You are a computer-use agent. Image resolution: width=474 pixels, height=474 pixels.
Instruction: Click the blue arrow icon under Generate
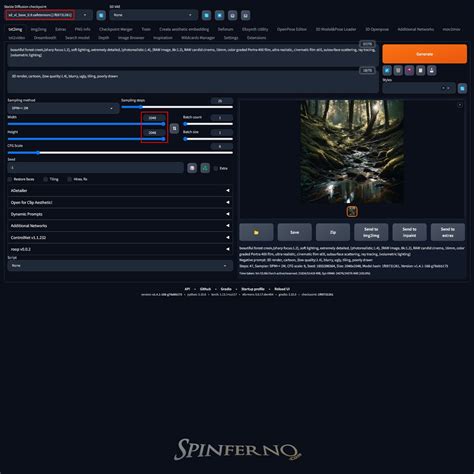click(387, 70)
